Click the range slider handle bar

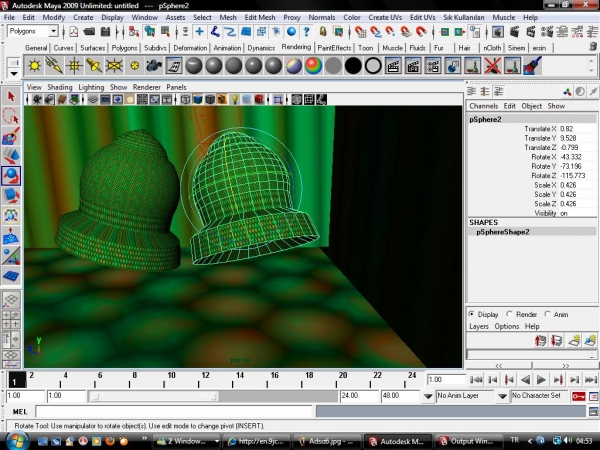[x=154, y=396]
